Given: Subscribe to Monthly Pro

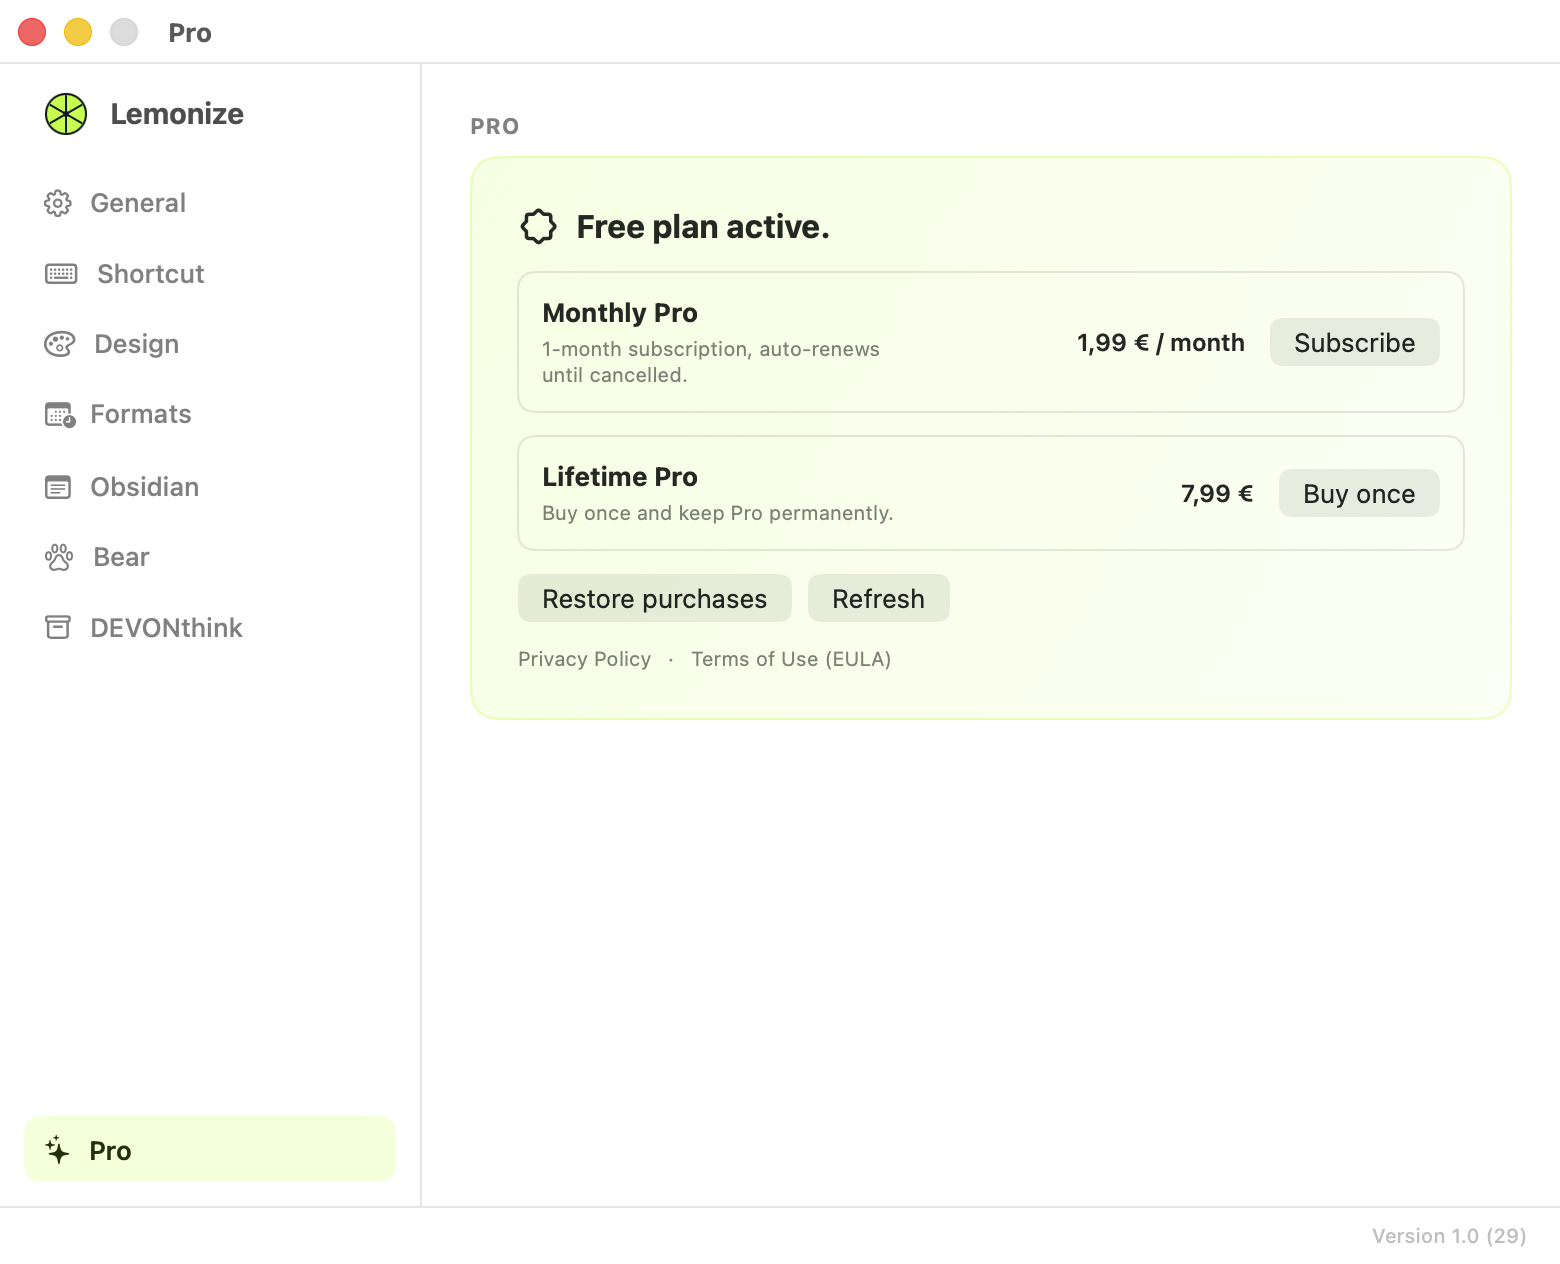Looking at the screenshot, I should [x=1354, y=342].
